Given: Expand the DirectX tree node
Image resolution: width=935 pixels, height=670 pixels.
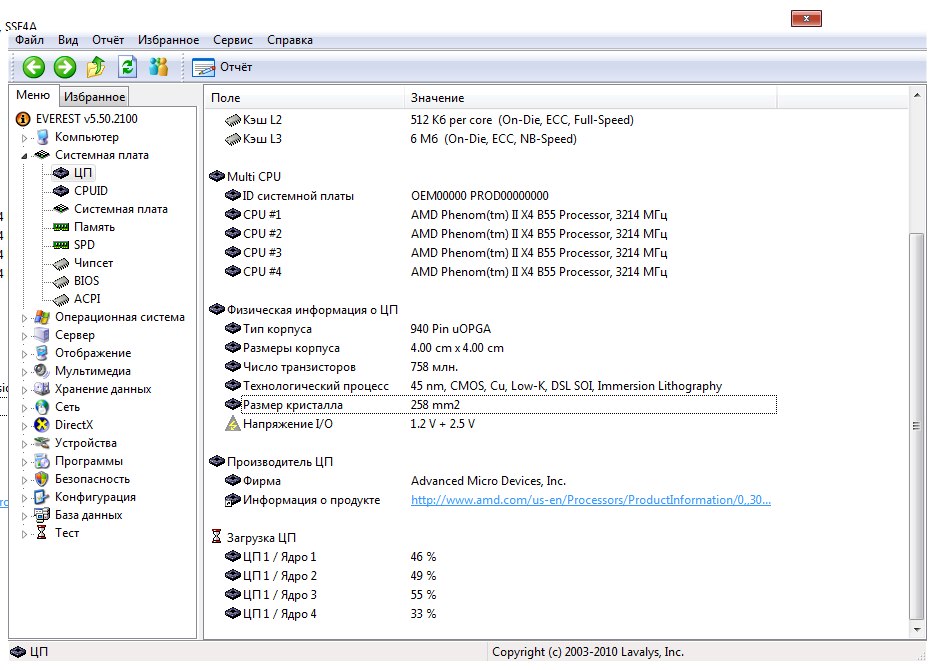Looking at the screenshot, I should click(x=24, y=426).
